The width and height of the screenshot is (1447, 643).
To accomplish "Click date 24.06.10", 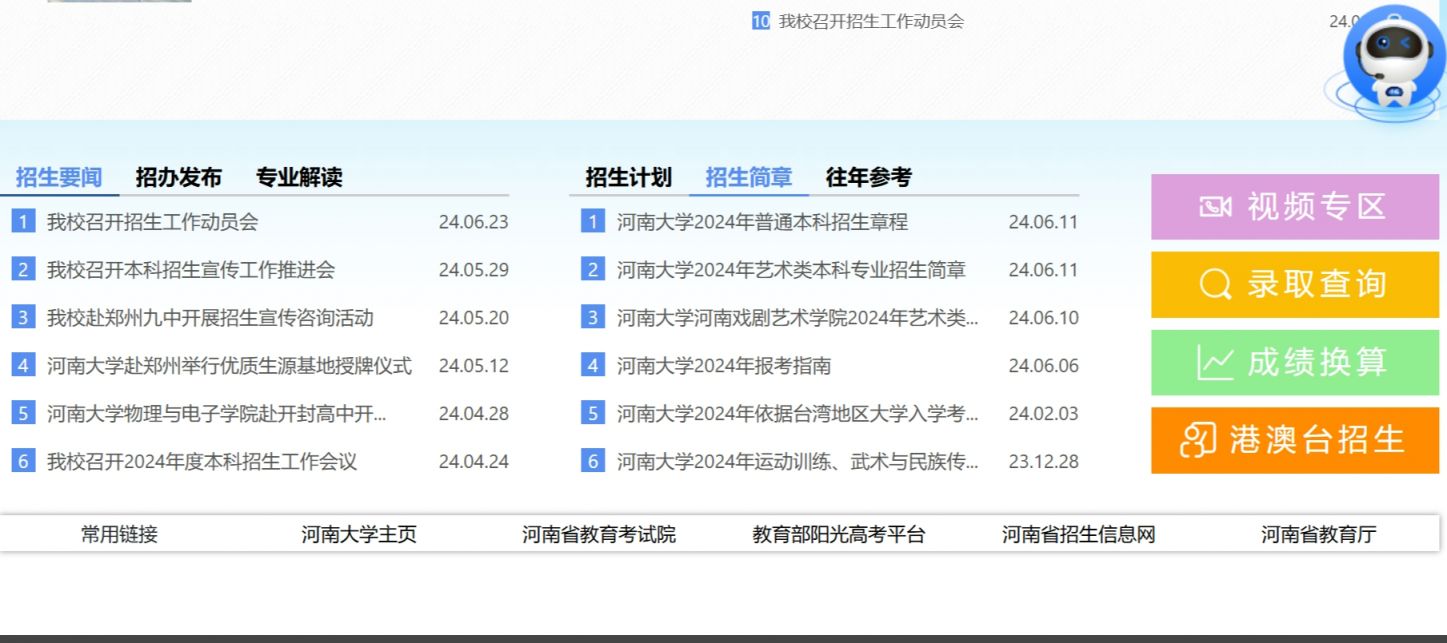I will (x=1044, y=318).
